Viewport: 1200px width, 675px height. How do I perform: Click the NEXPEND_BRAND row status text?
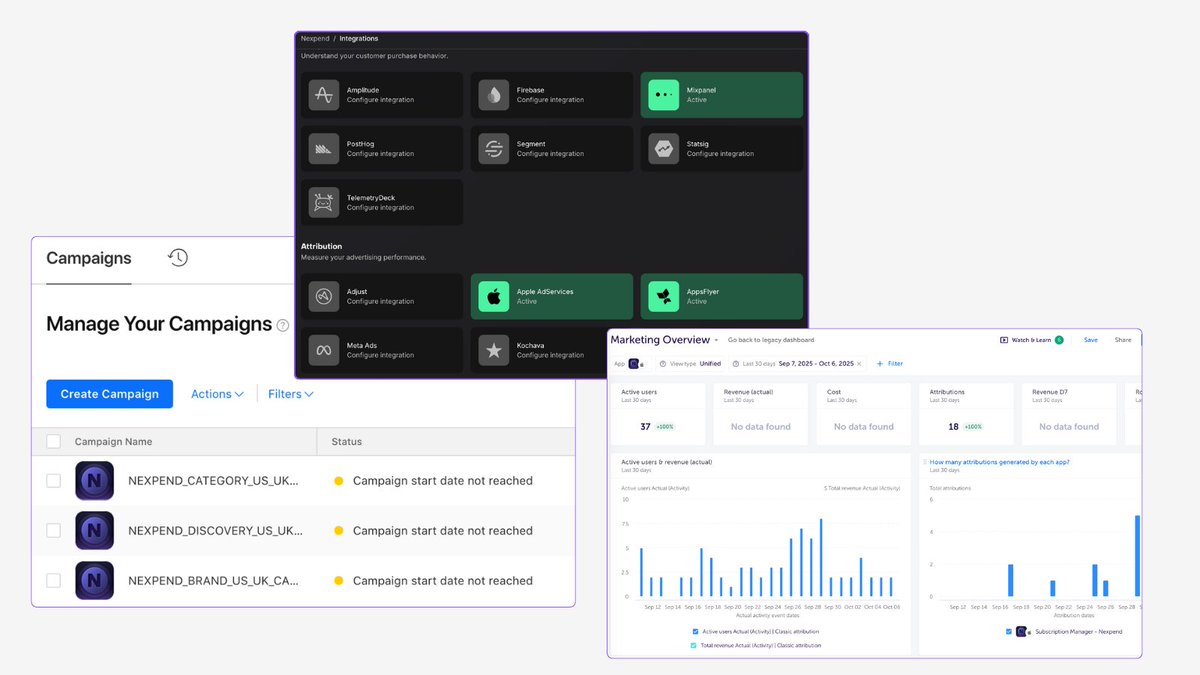click(x=443, y=581)
